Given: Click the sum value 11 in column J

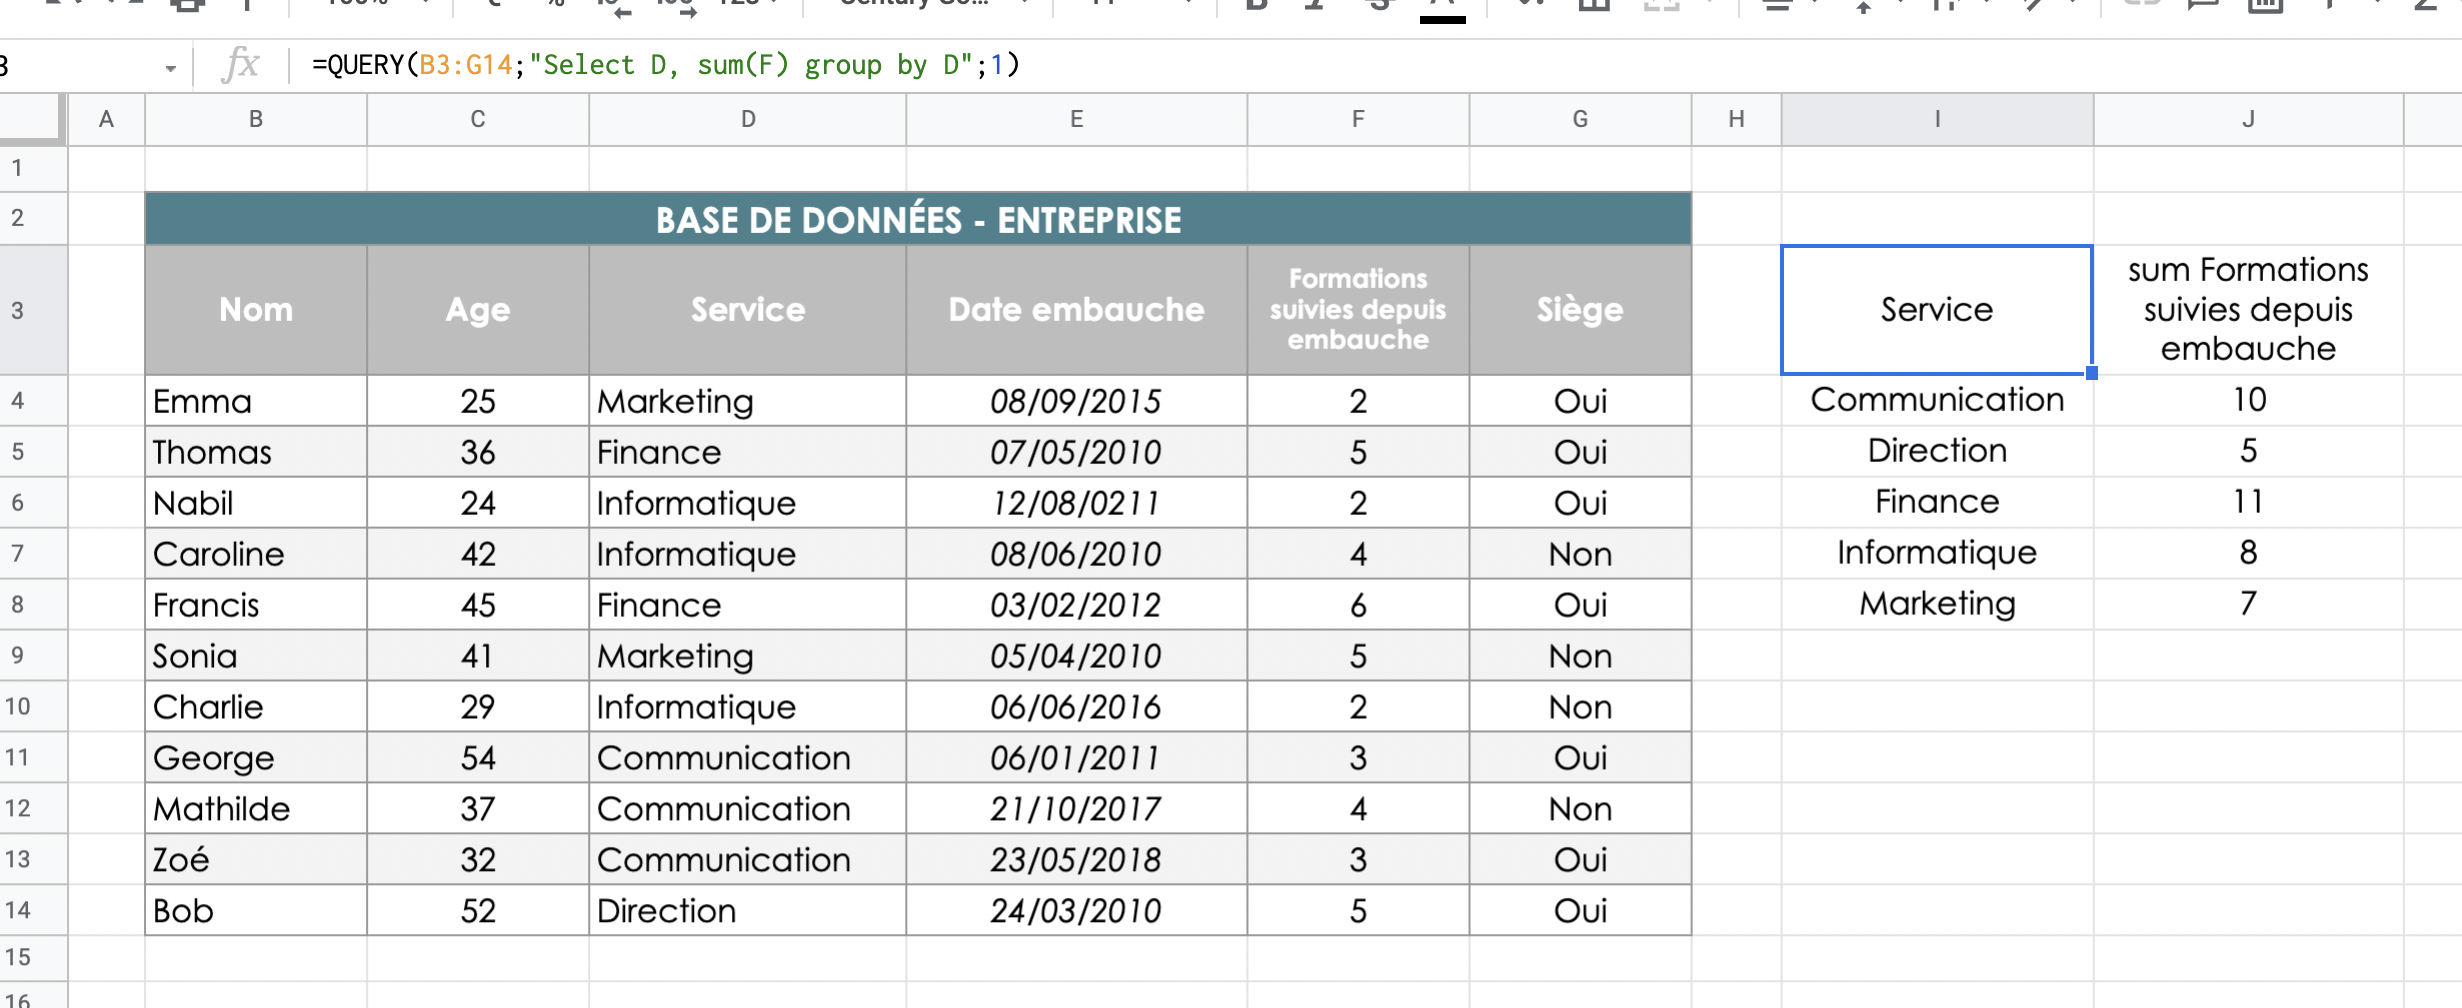Looking at the screenshot, I should click(2248, 502).
